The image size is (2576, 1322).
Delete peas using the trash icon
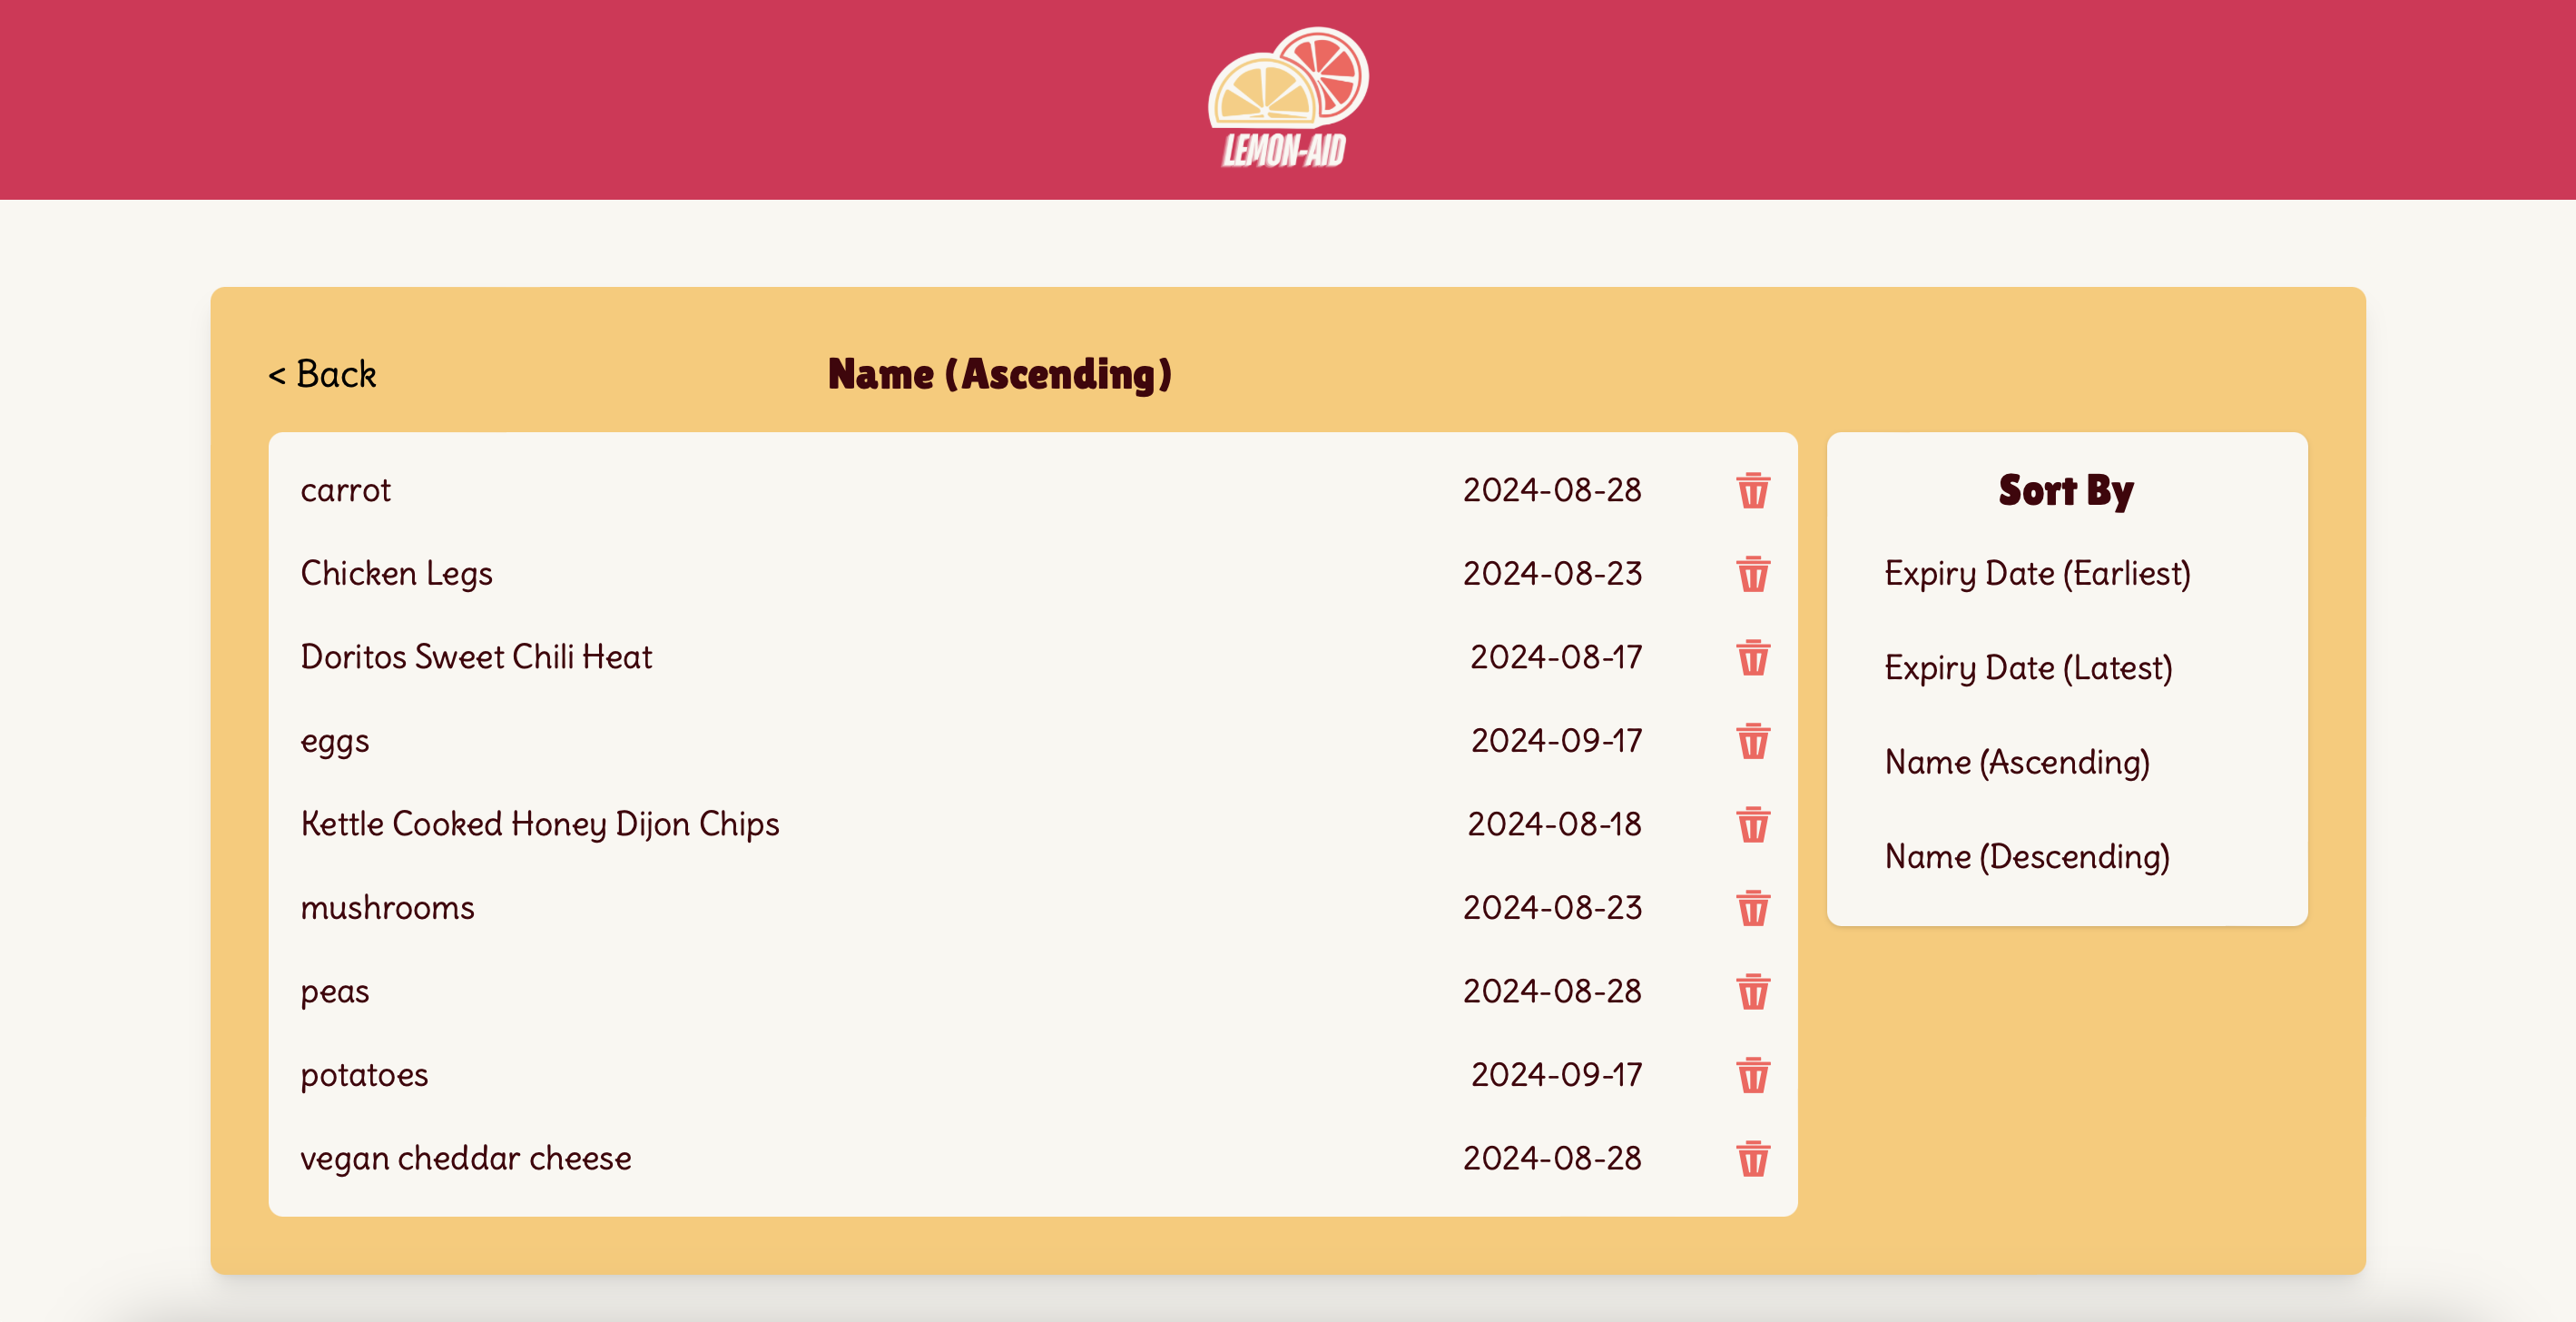pos(1752,992)
